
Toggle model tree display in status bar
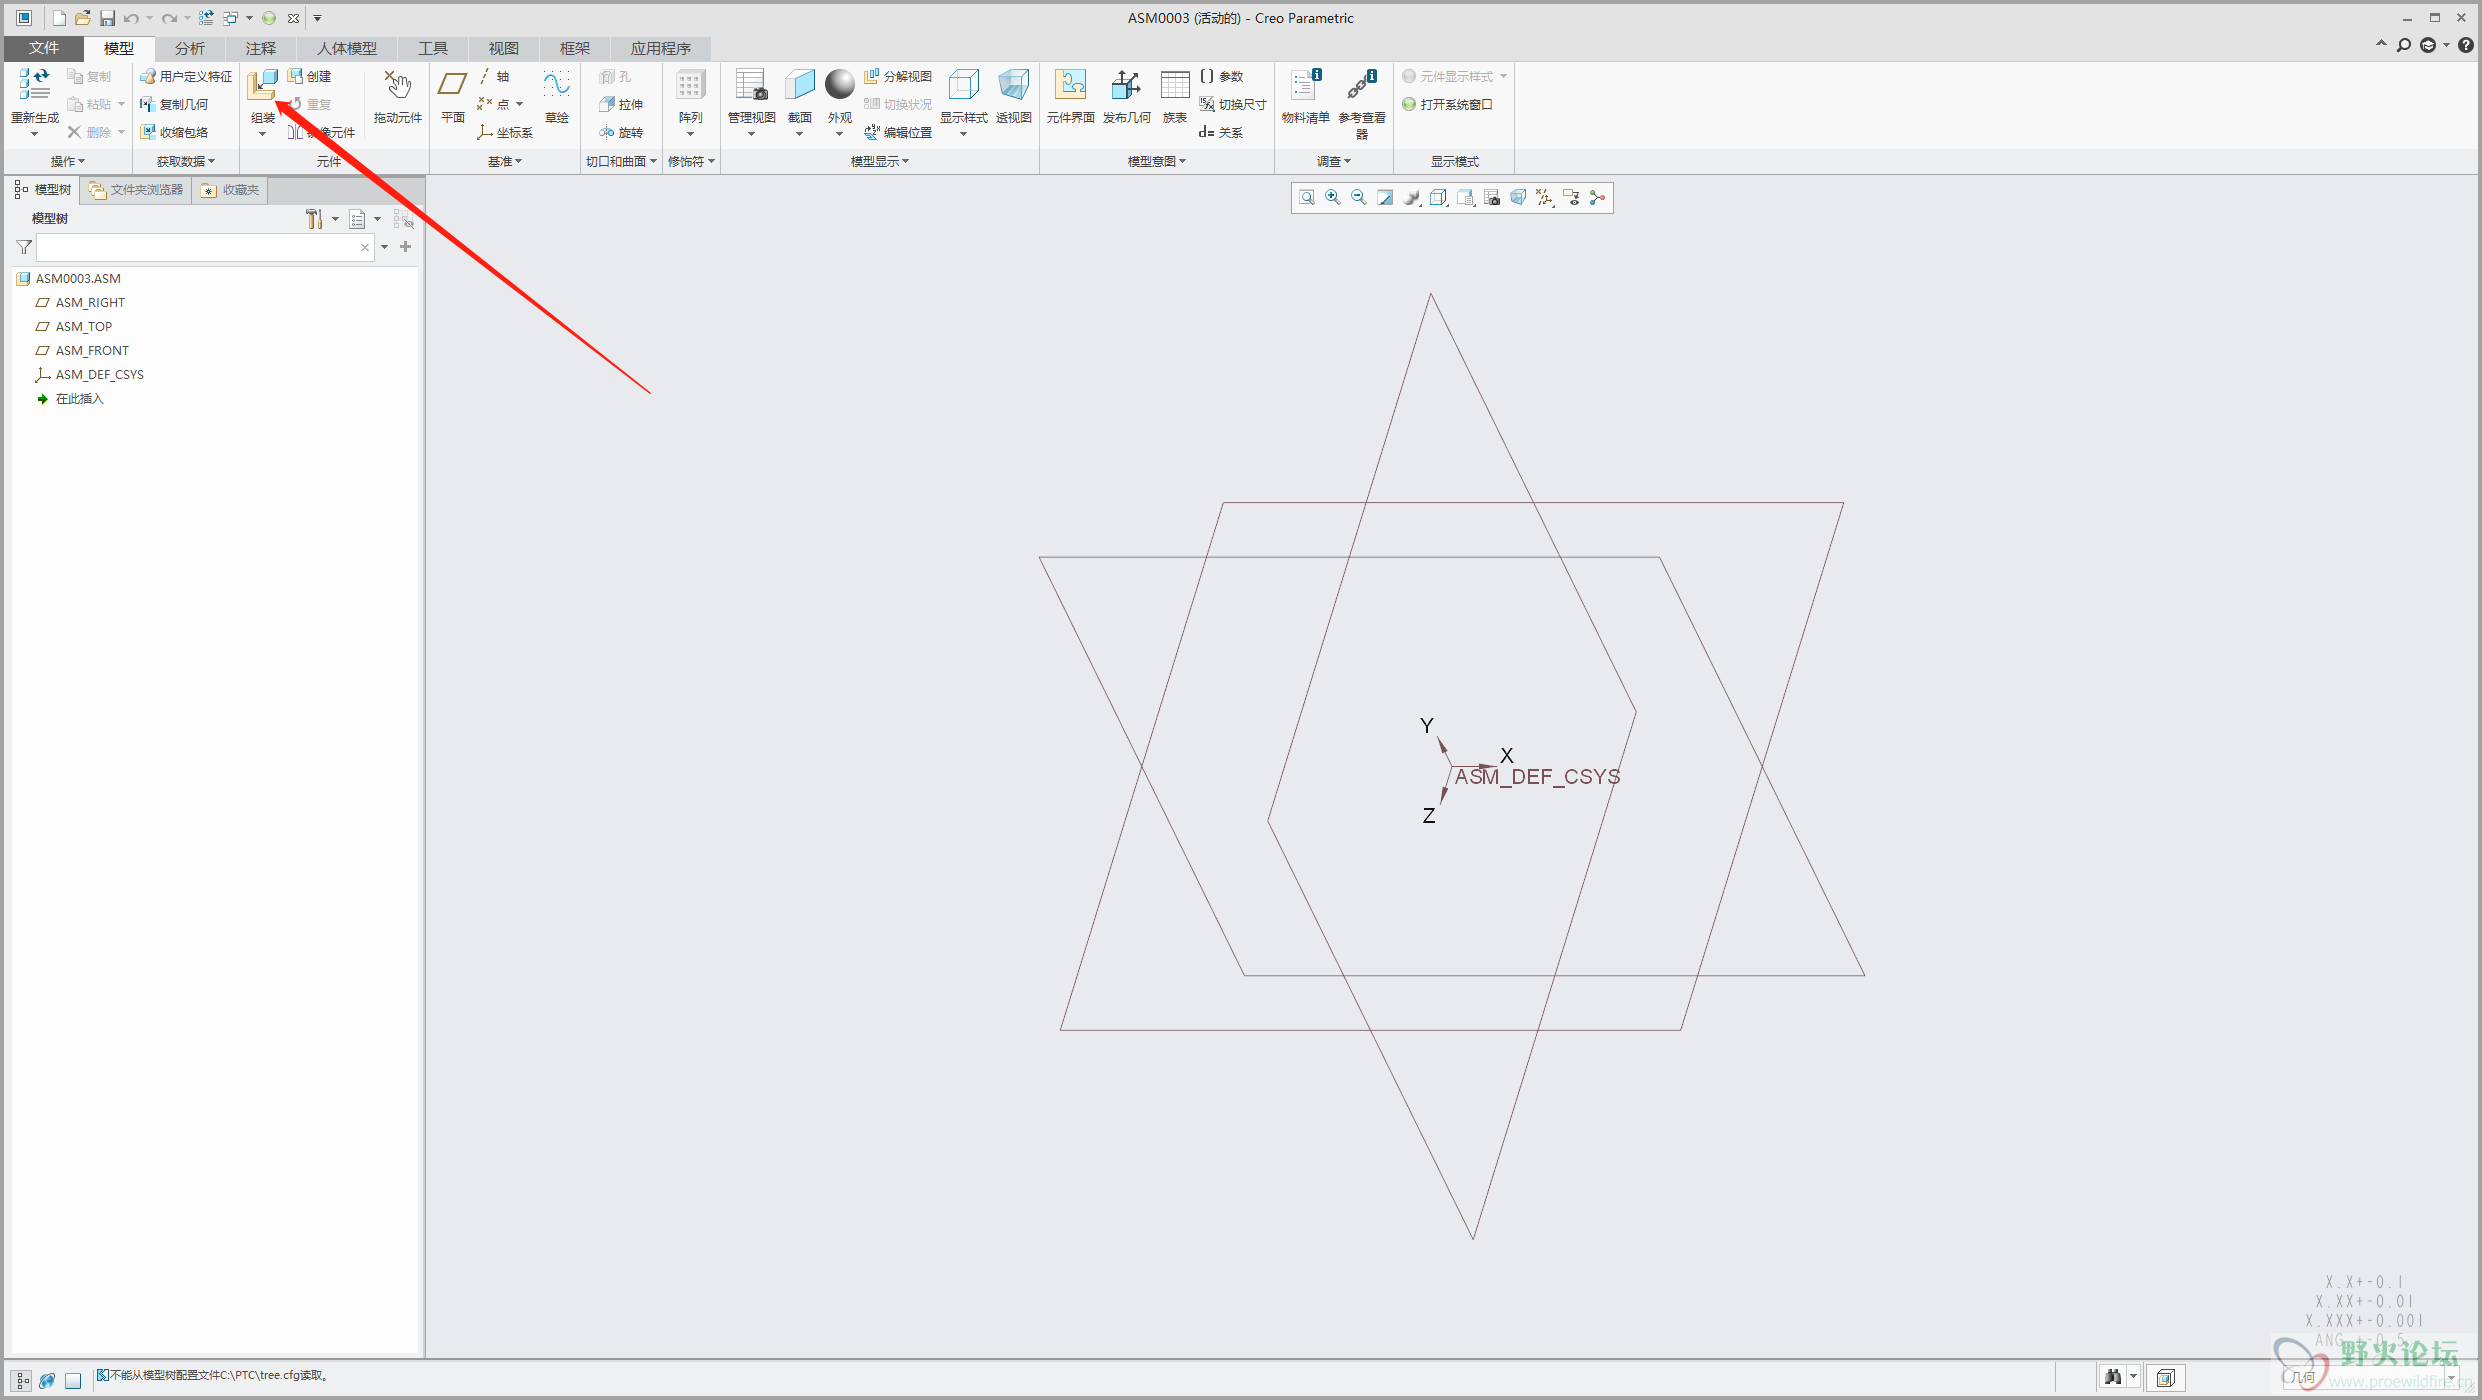coord(22,1380)
